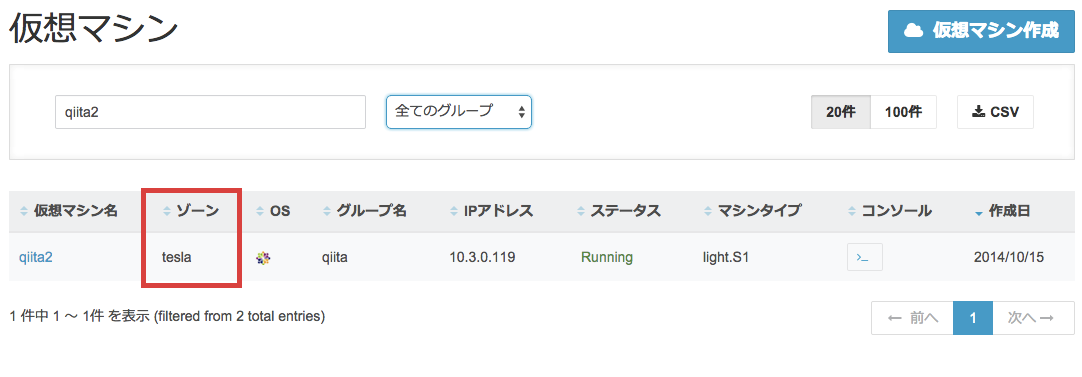The image size is (1082, 377).
Task: Sort the table by コンソール column
Action: pyautogui.click(x=889, y=211)
